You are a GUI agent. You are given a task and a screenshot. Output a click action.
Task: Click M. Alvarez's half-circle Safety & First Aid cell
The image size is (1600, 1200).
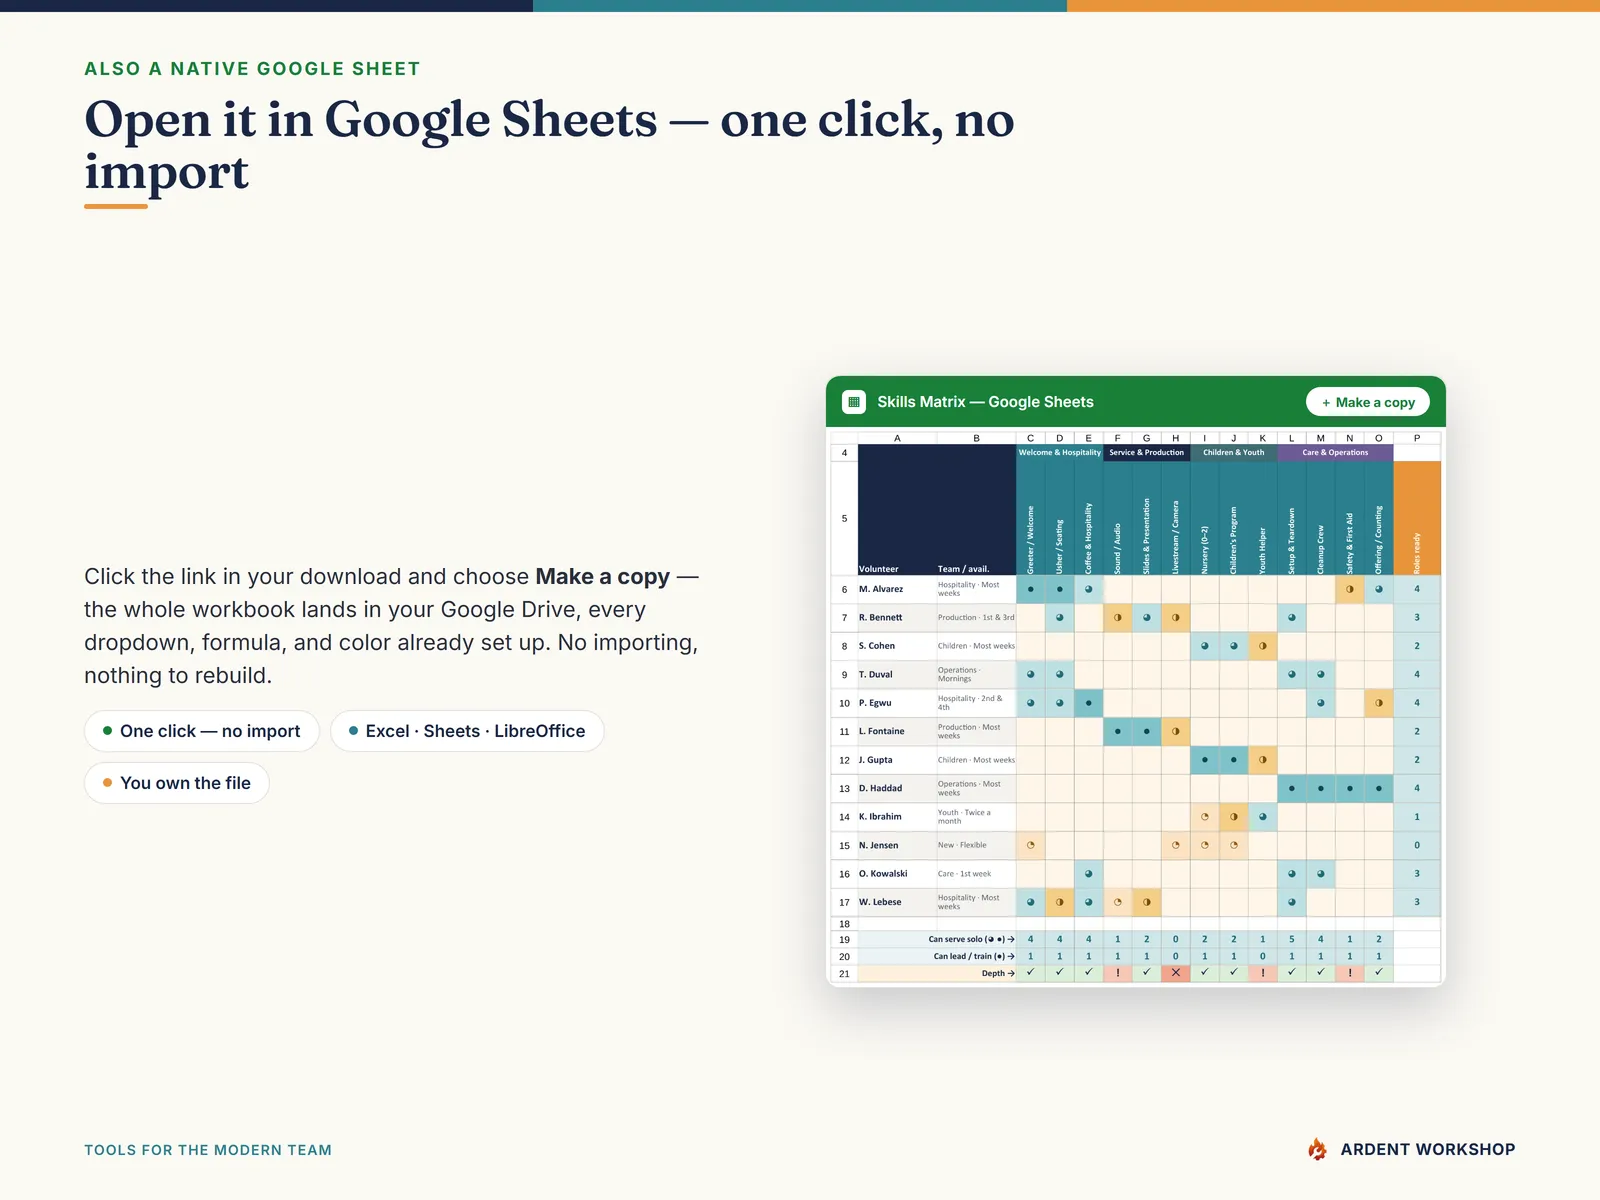point(1349,589)
